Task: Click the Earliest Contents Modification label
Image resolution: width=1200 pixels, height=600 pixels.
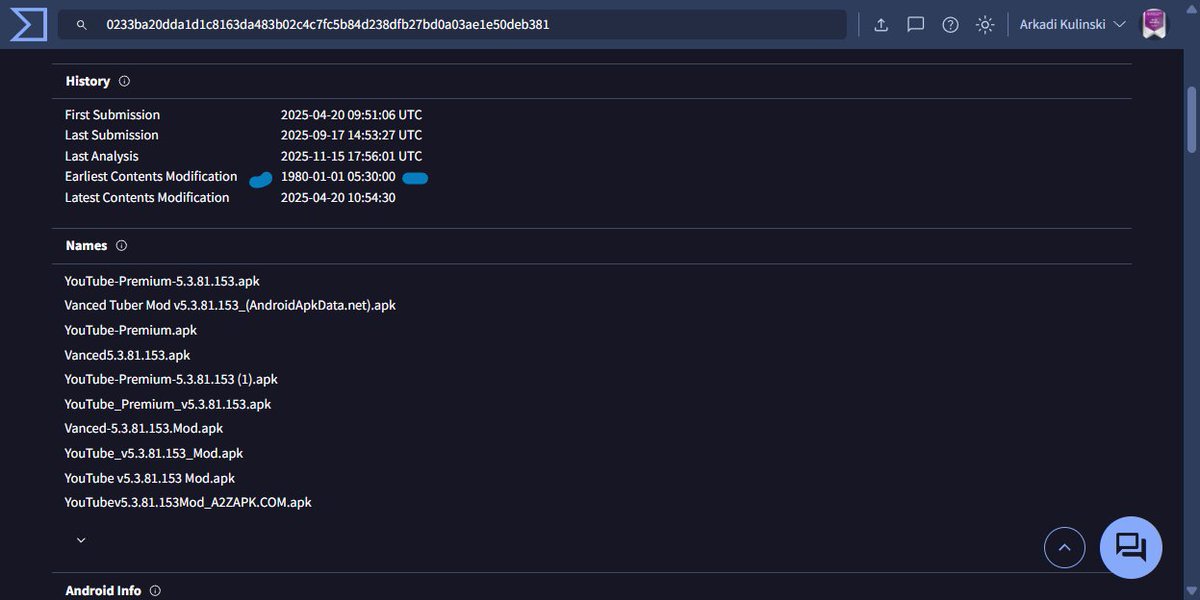Action: (151, 177)
